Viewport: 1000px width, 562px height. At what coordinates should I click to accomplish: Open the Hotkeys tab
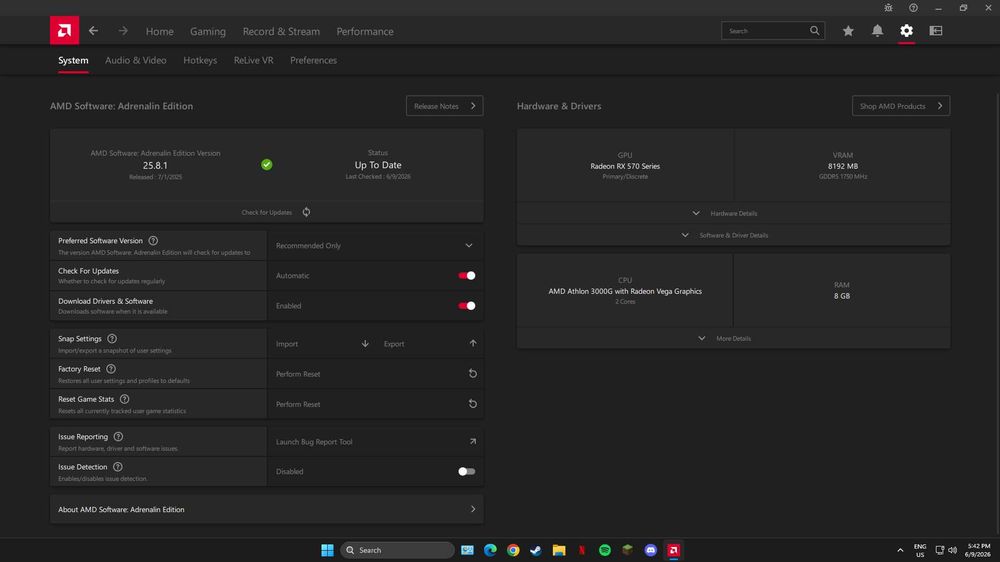(200, 60)
